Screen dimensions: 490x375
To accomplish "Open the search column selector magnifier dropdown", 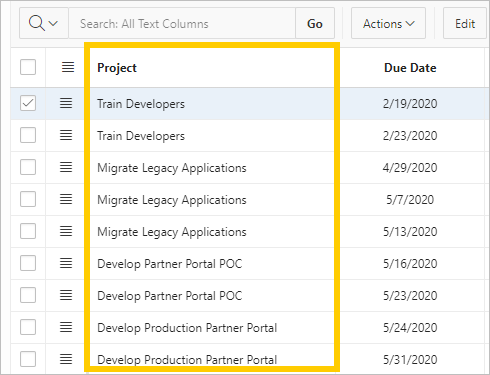I will click(44, 24).
